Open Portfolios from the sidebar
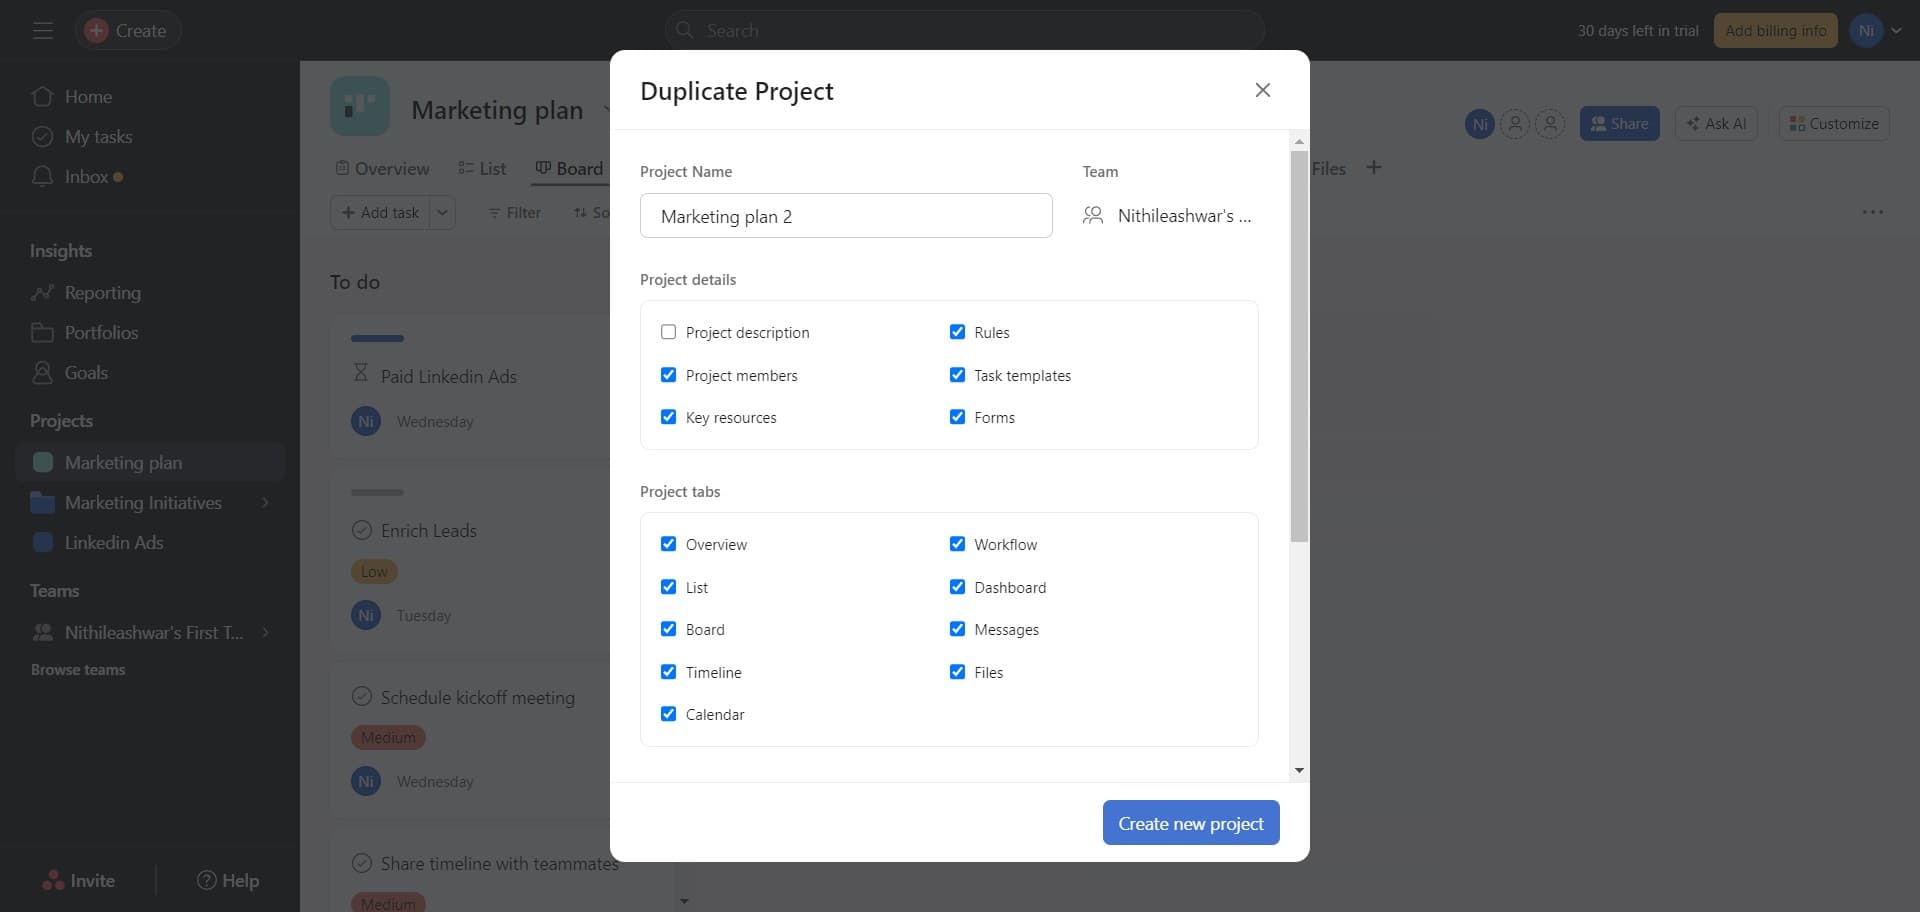The image size is (1920, 912). 100,332
